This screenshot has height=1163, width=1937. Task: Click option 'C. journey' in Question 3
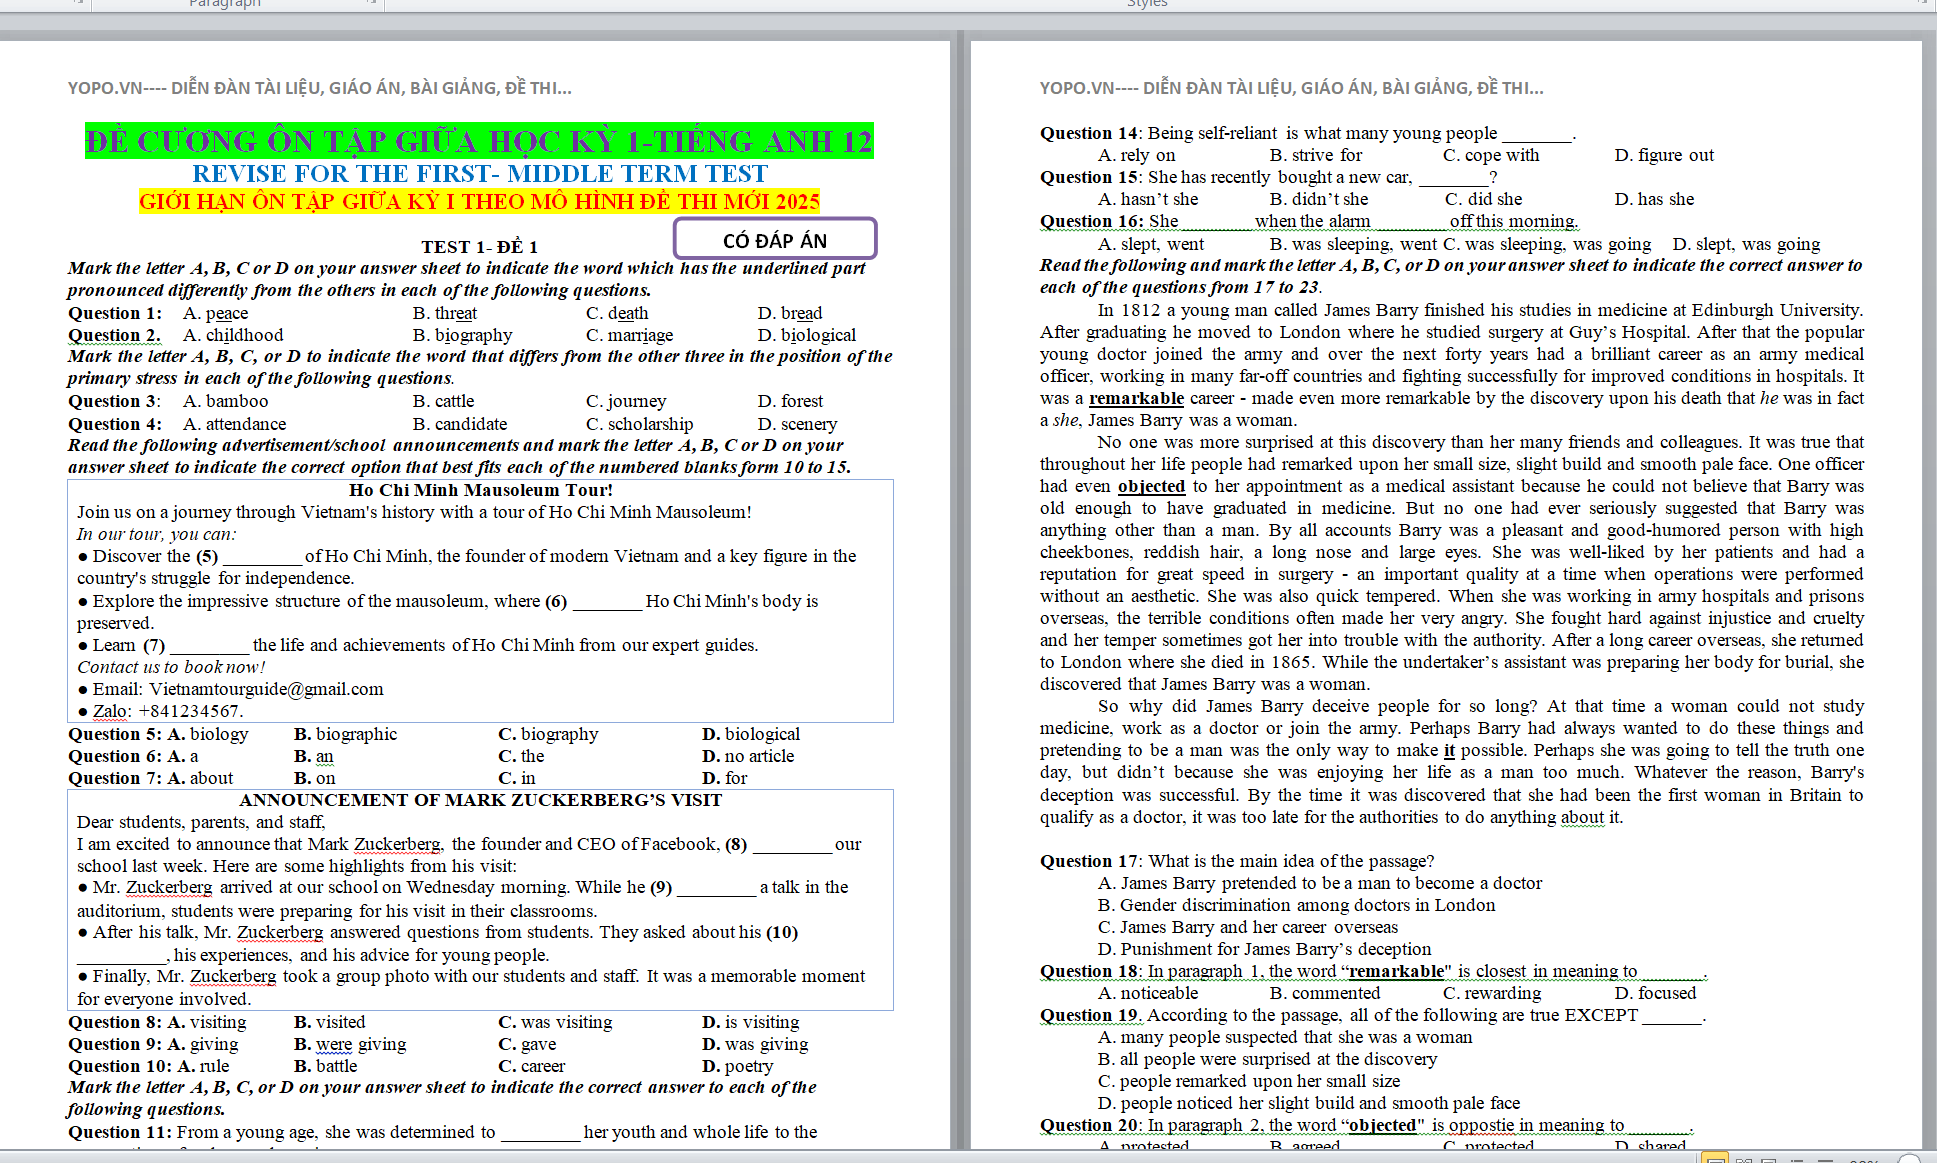click(x=626, y=401)
